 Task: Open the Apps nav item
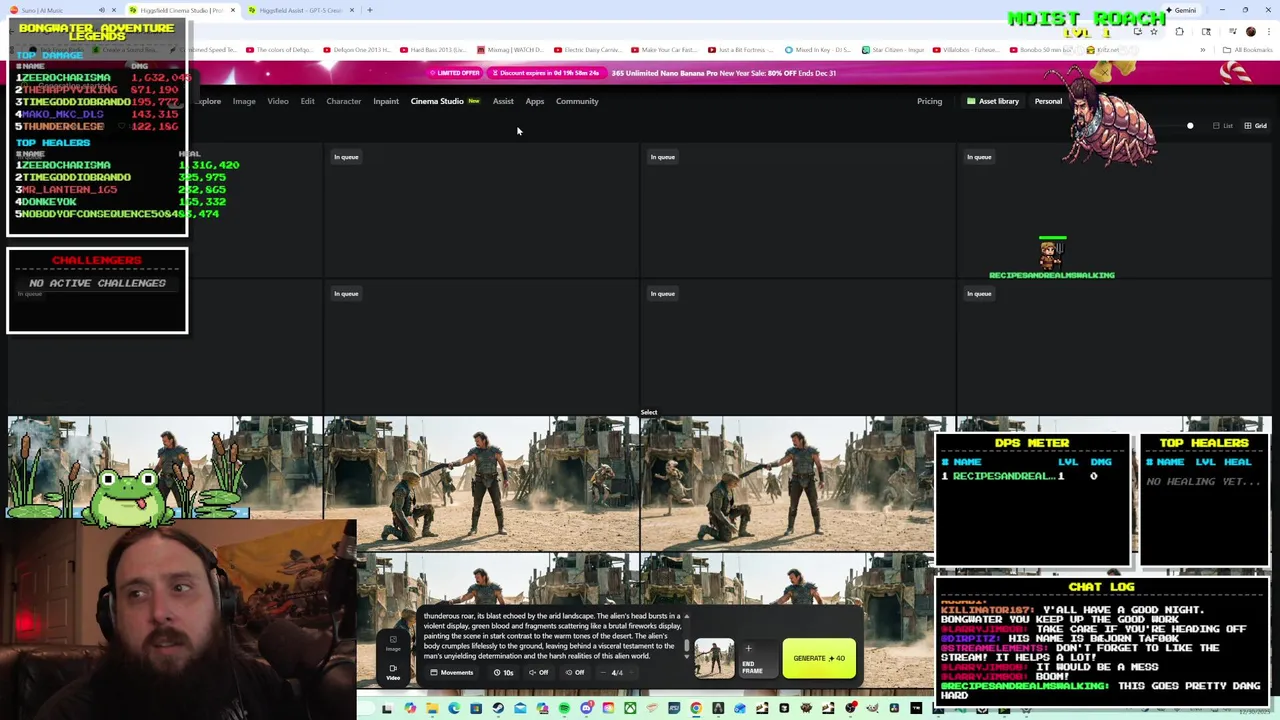point(535,101)
